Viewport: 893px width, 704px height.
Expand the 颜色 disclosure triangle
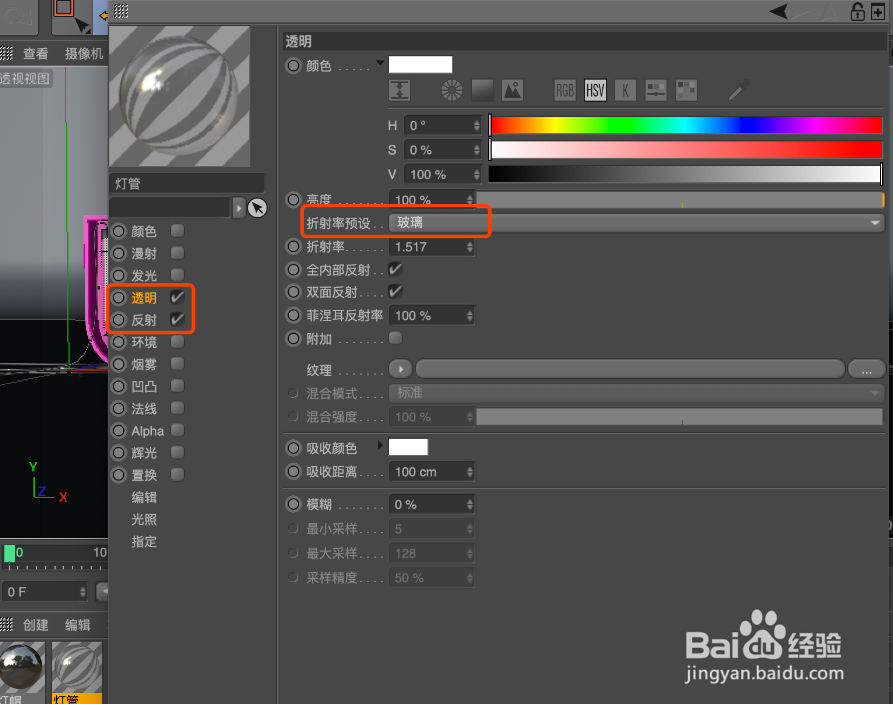click(x=380, y=63)
